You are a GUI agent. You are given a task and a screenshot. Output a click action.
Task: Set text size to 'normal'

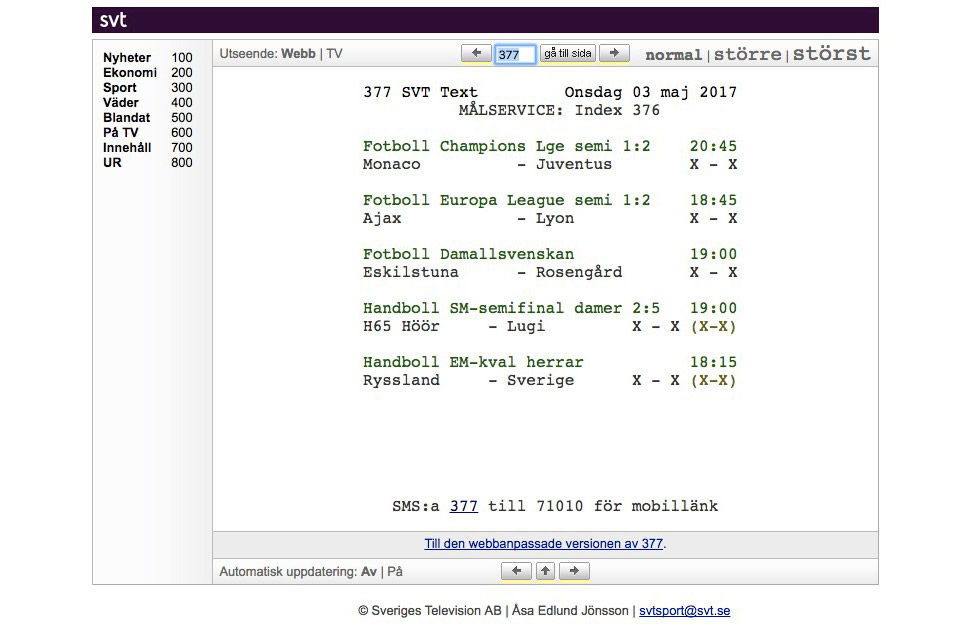point(673,55)
